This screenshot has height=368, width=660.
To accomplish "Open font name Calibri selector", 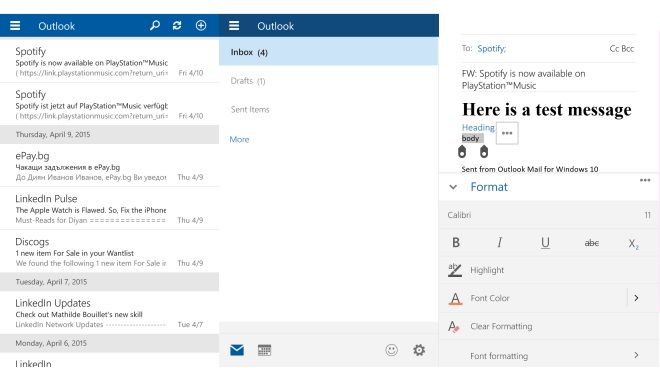I will click(x=459, y=215).
